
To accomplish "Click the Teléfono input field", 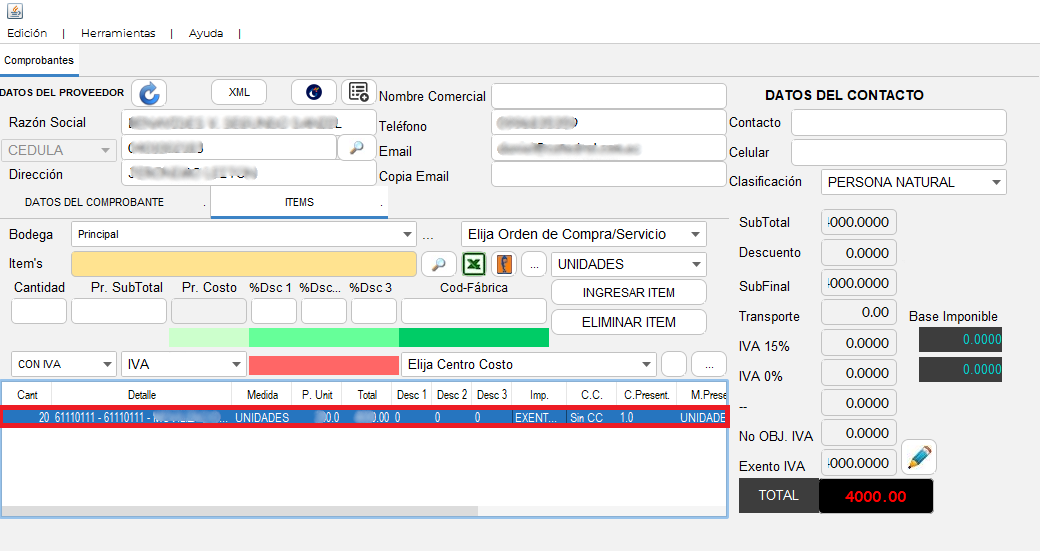I will (609, 123).
